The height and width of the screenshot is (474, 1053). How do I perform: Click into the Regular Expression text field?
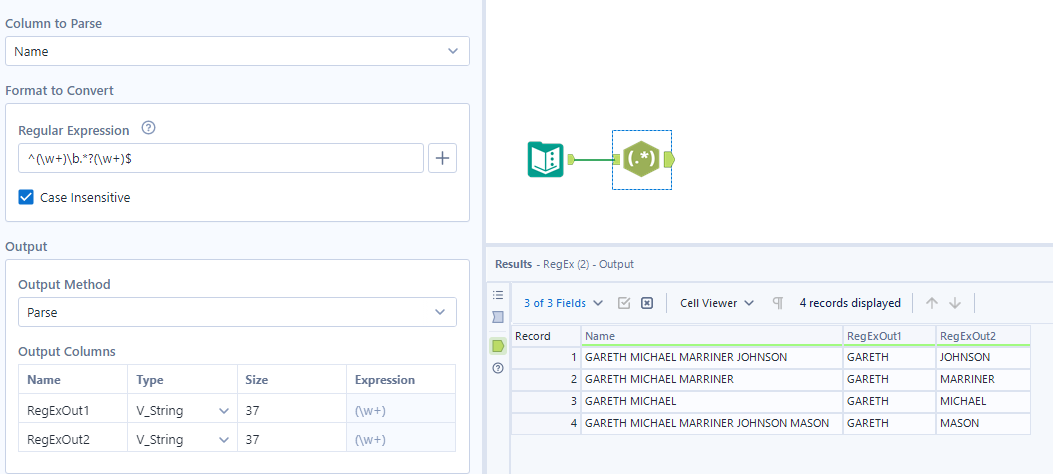(220, 158)
